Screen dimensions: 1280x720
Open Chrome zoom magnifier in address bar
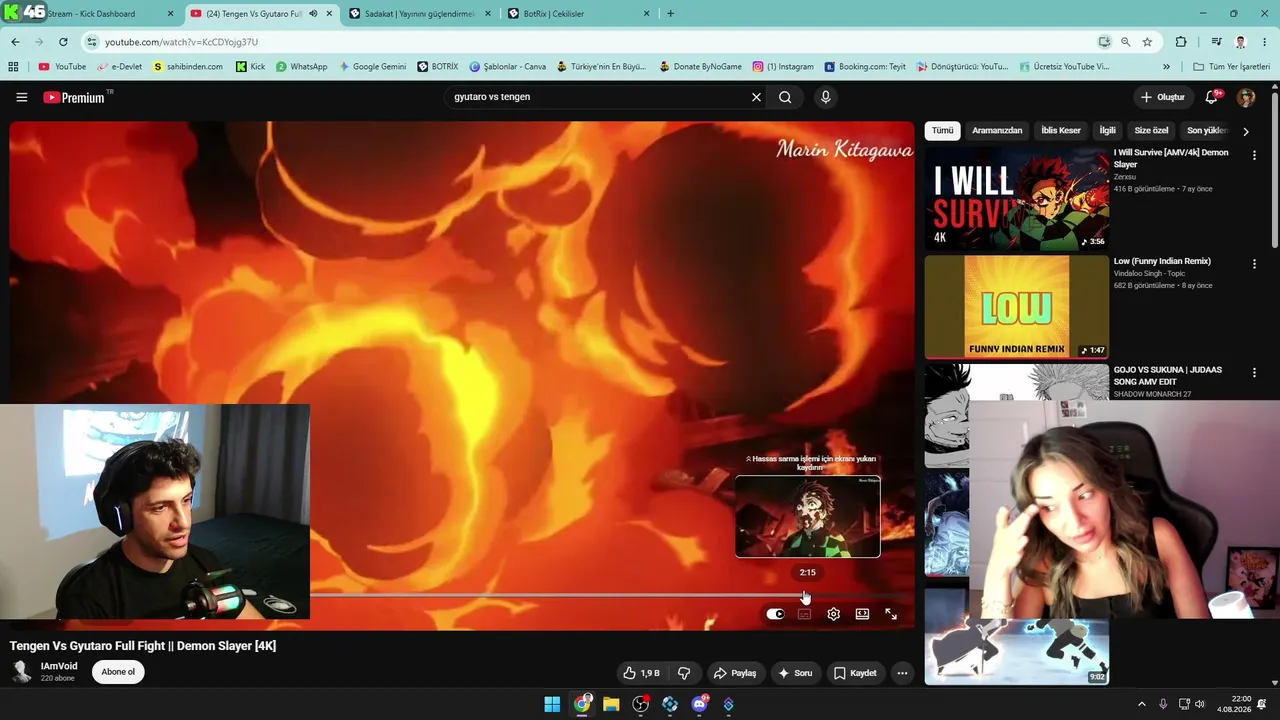coord(1126,42)
